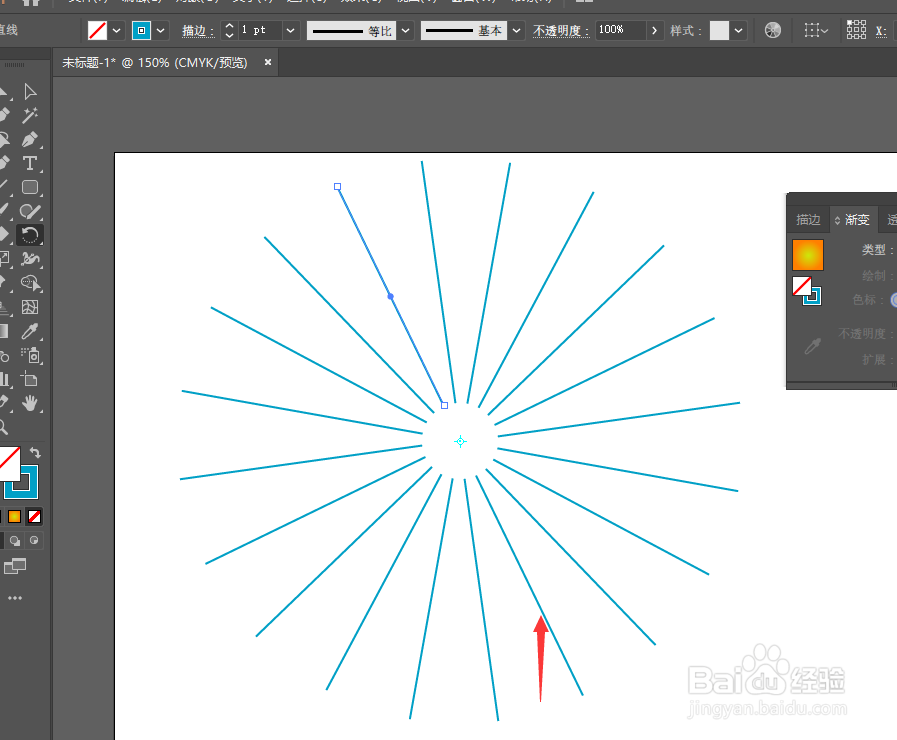The width and height of the screenshot is (897, 740).
Task: Switch to the 渐变 panel tab
Action: pyautogui.click(x=857, y=220)
